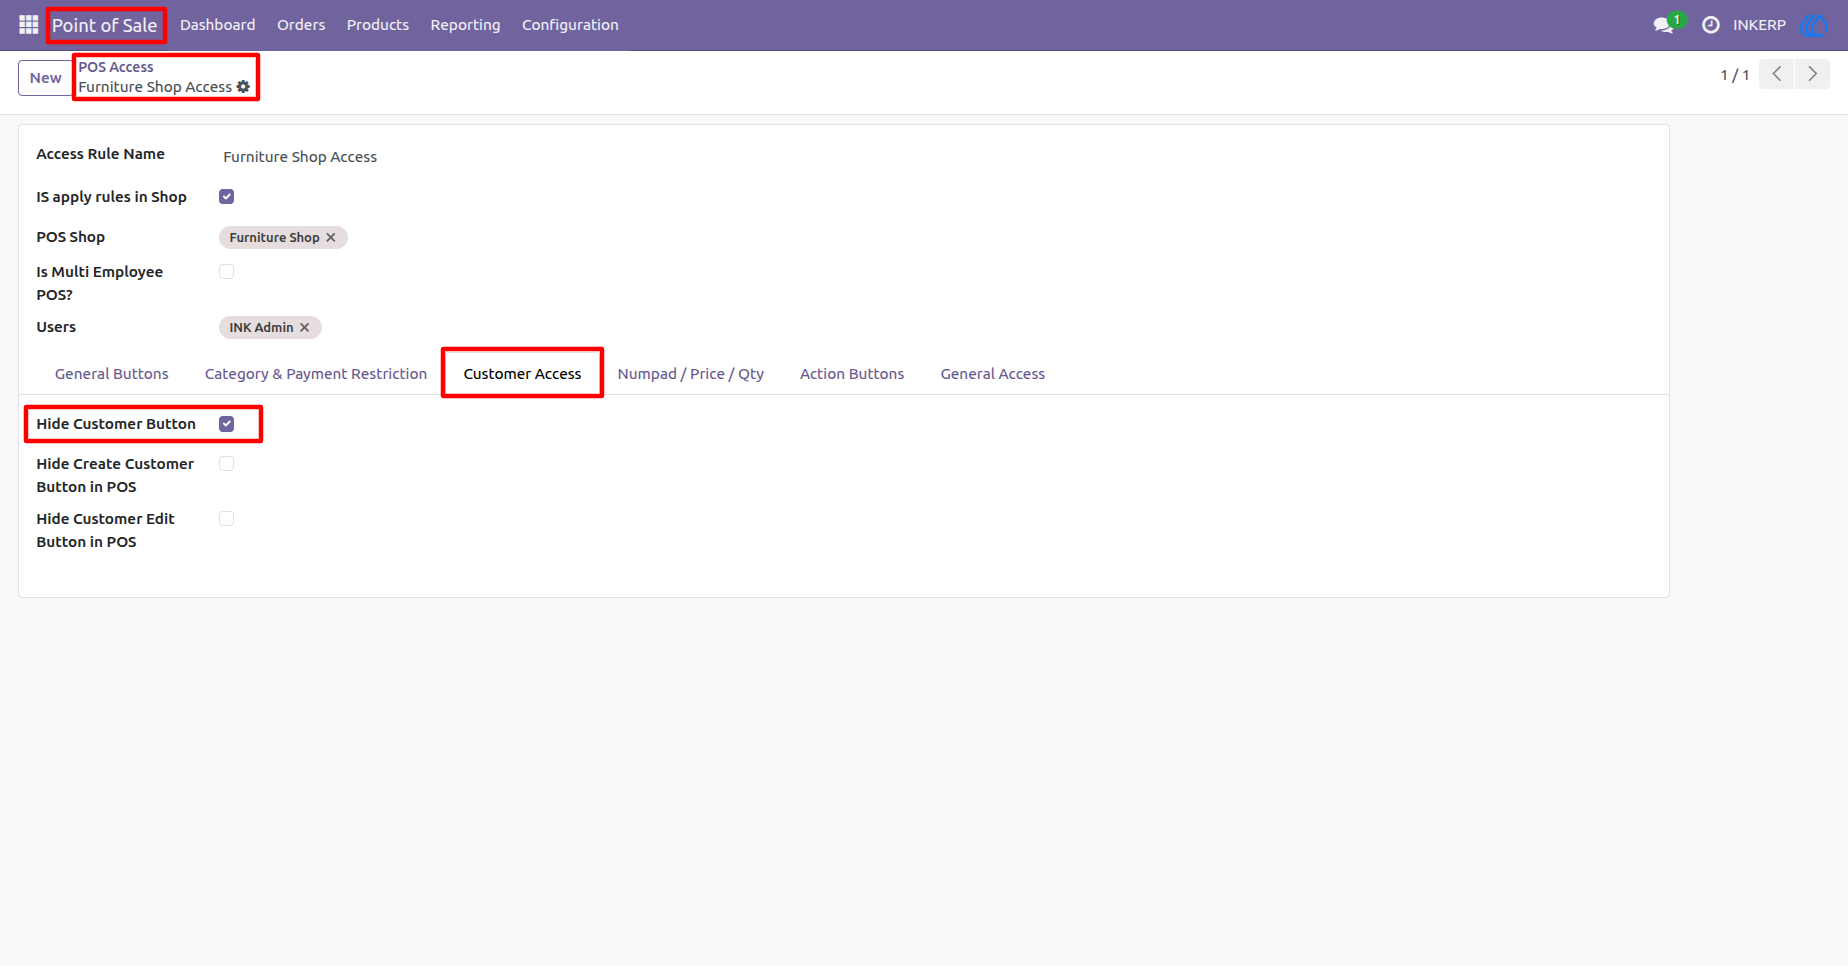Open the Orders menu
1848x966 pixels.
click(x=301, y=25)
